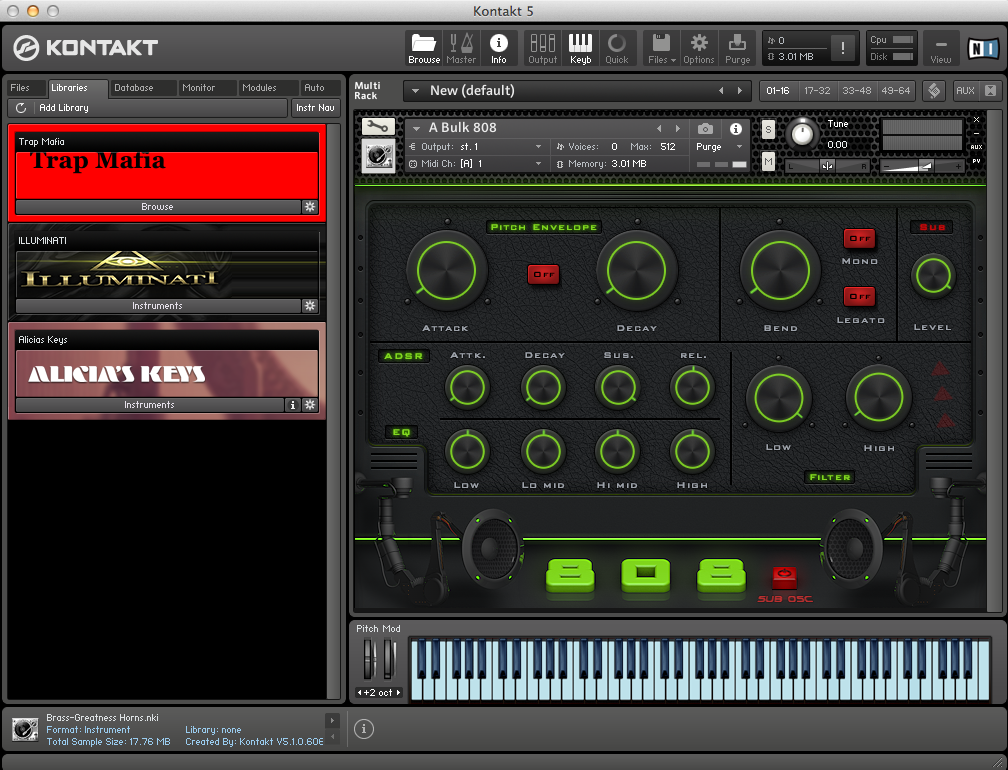This screenshot has width=1008, height=770.
Task: Switch to the Auto tab
Action: (320, 87)
